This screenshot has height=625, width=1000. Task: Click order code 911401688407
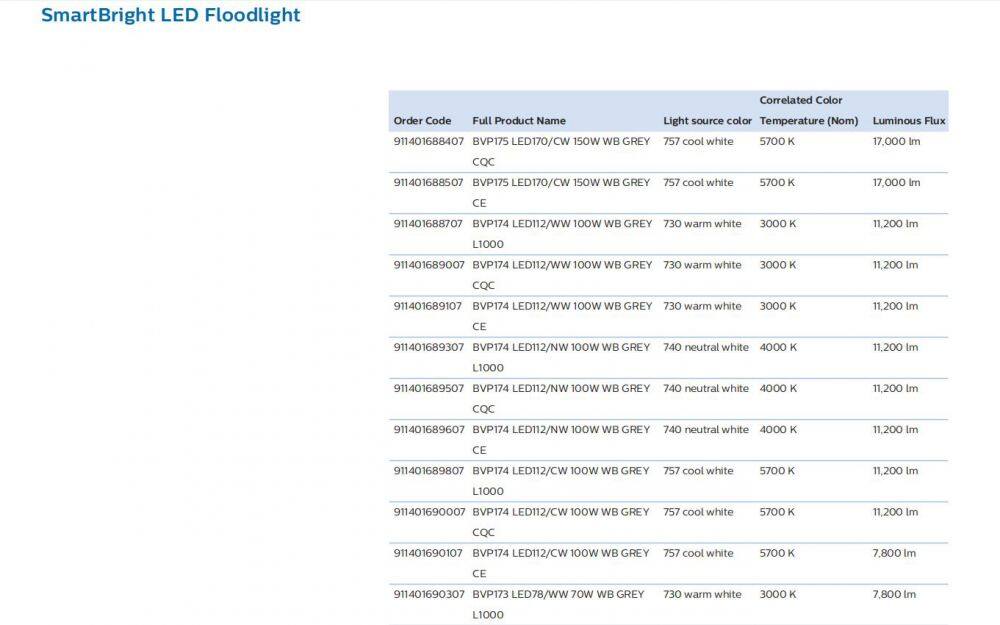coord(429,142)
